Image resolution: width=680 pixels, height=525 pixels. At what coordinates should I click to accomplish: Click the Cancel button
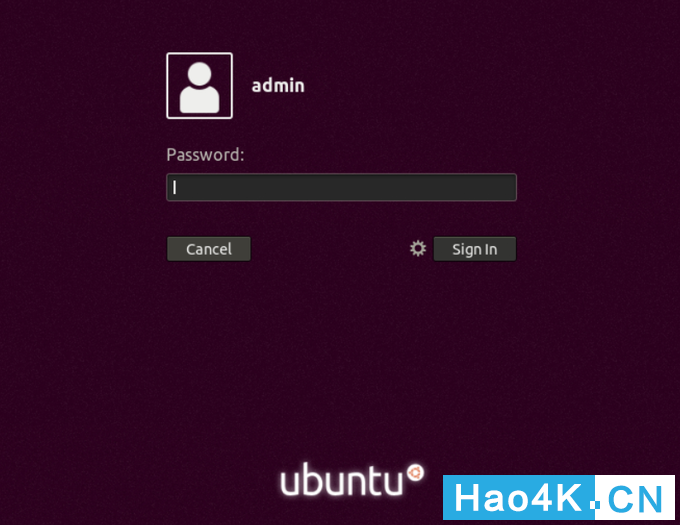pyautogui.click(x=209, y=249)
